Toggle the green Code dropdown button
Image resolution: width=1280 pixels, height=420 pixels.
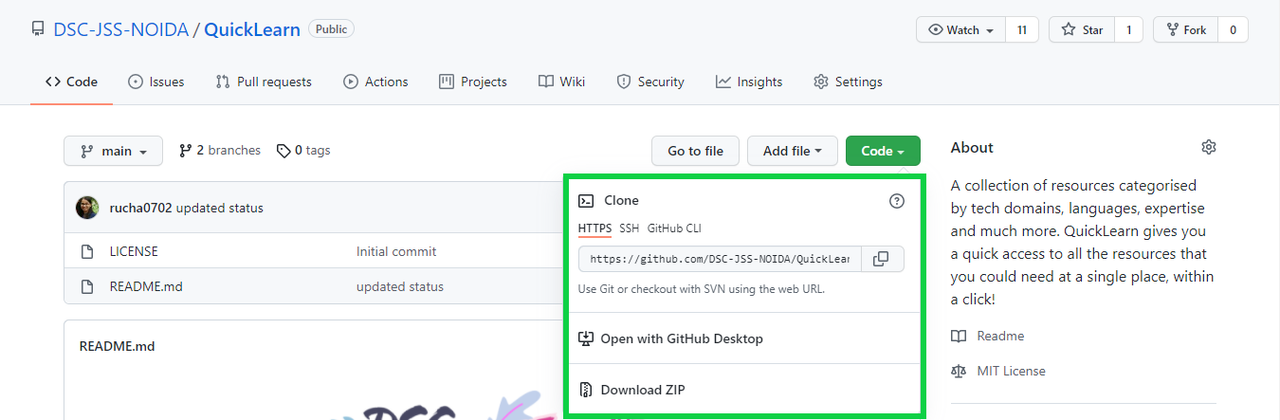pos(883,151)
